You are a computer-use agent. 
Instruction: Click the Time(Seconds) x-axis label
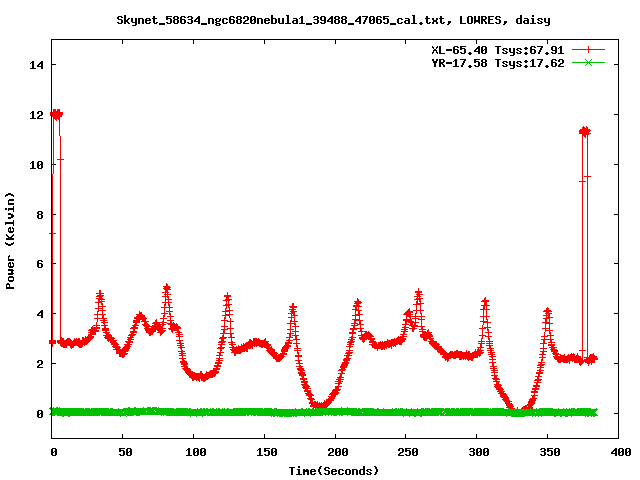coord(333,471)
